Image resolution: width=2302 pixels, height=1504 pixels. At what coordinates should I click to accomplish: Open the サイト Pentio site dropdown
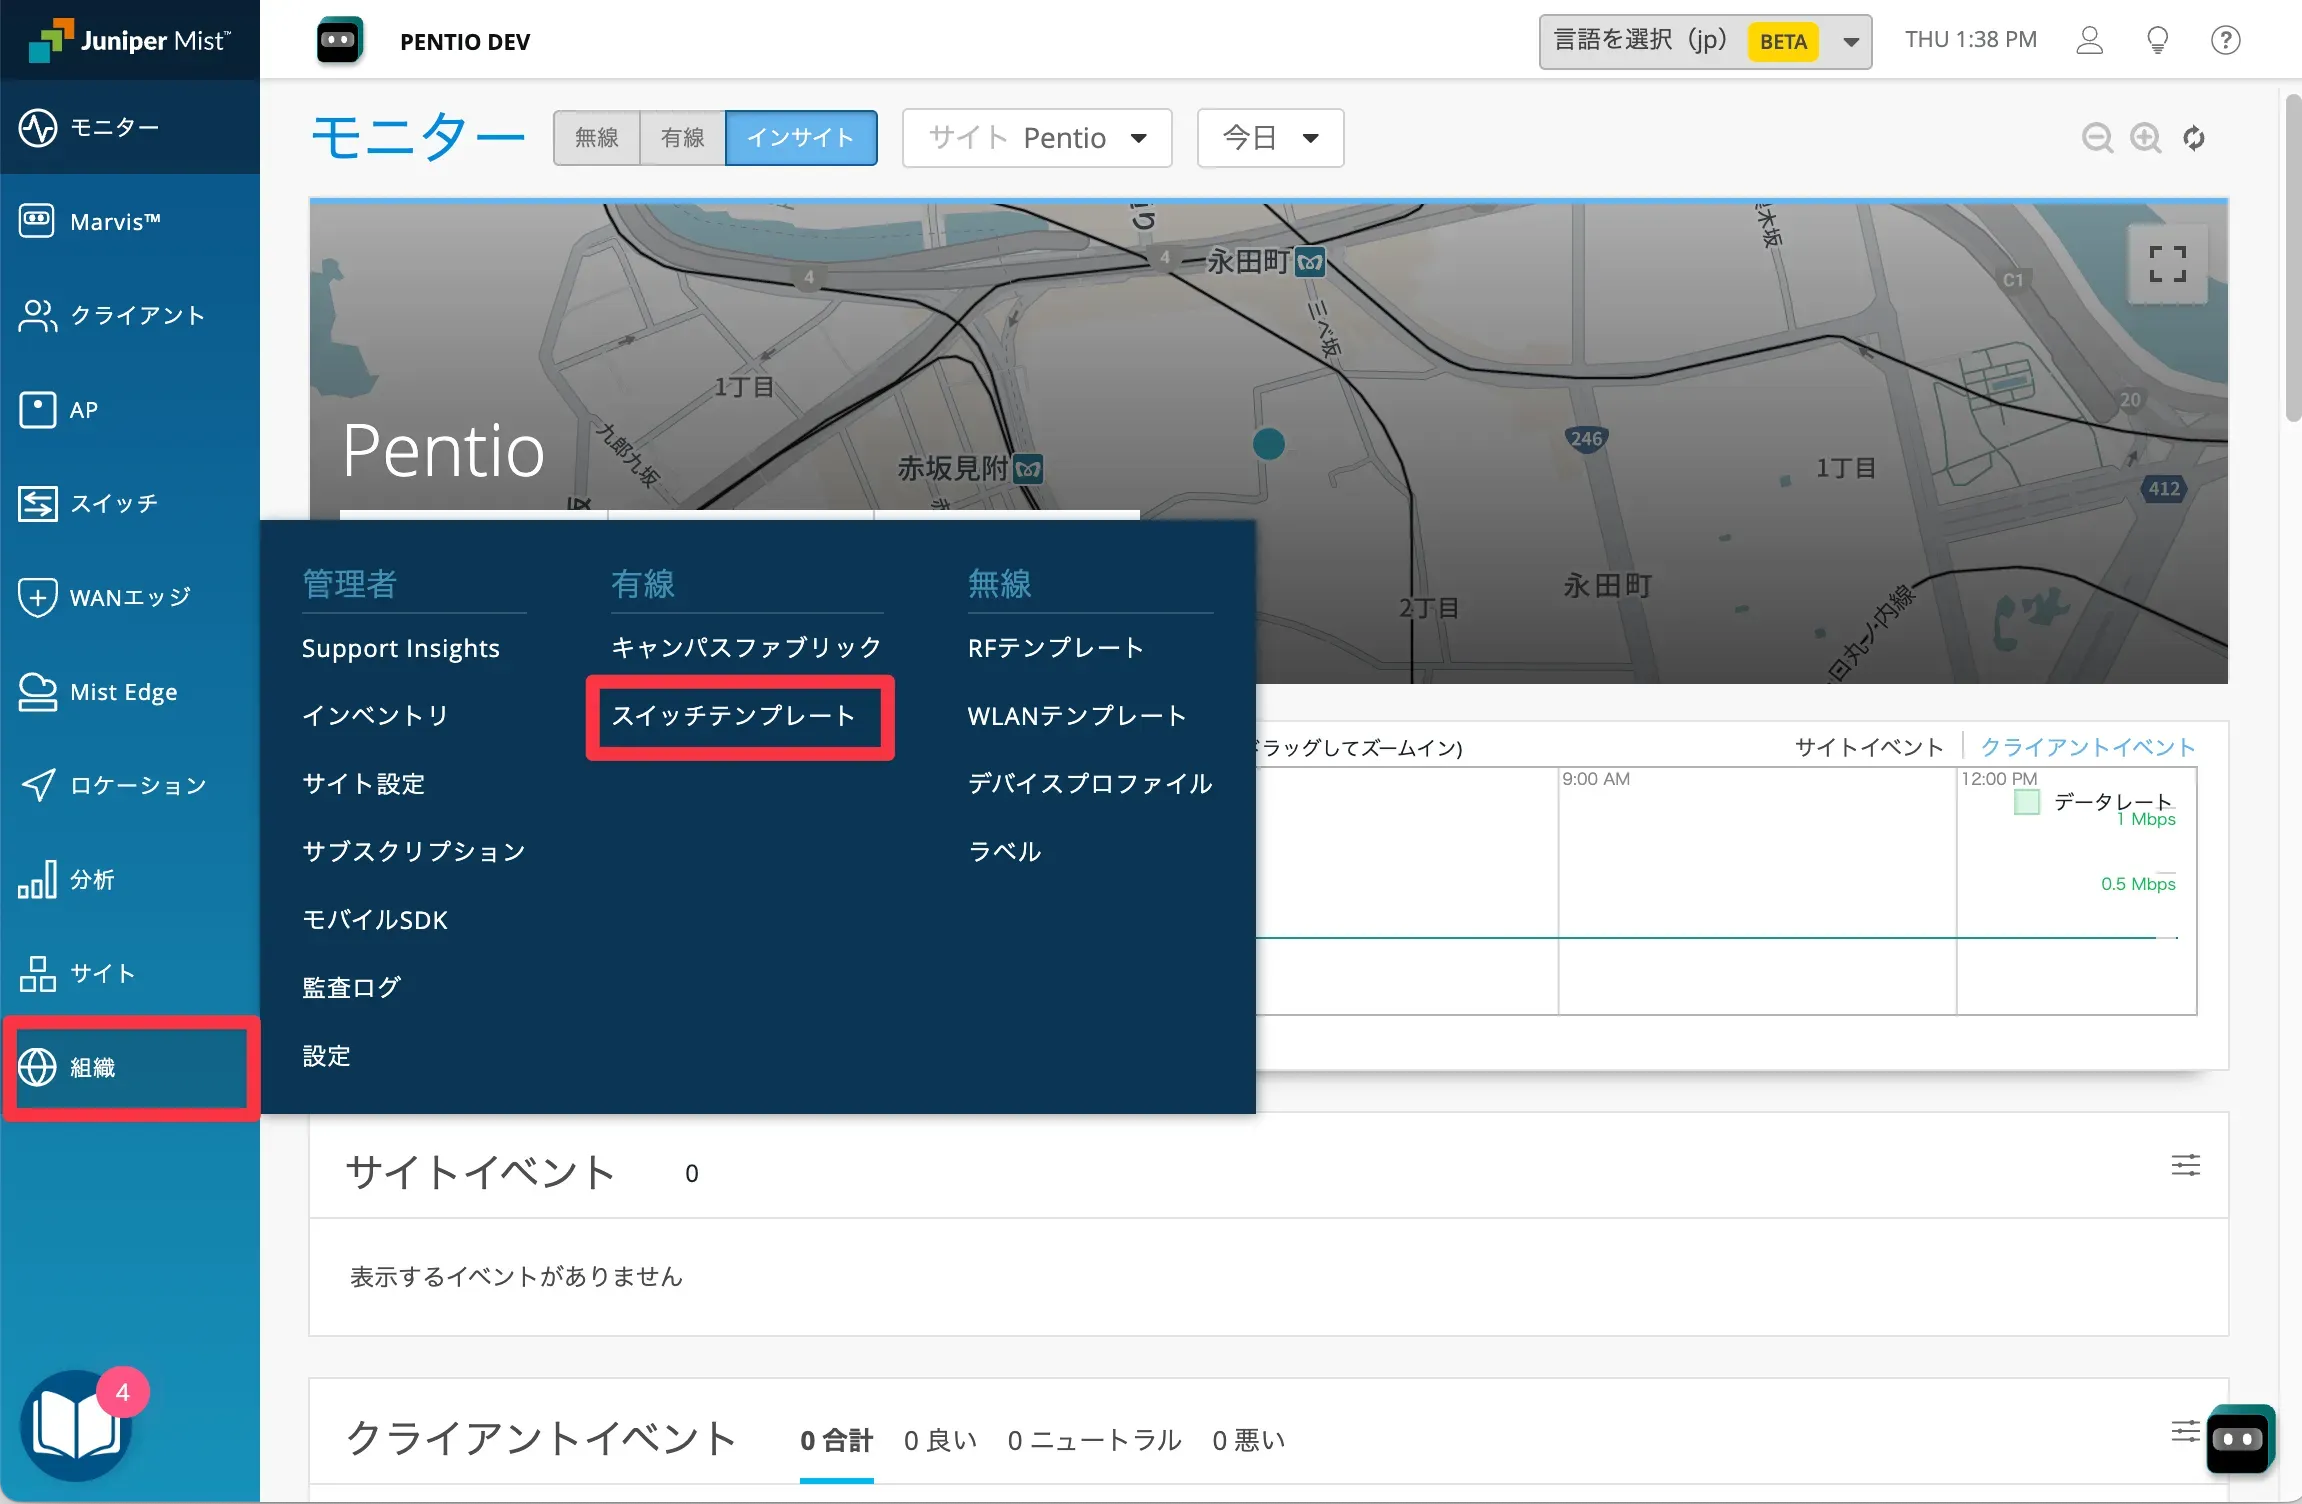point(1037,138)
